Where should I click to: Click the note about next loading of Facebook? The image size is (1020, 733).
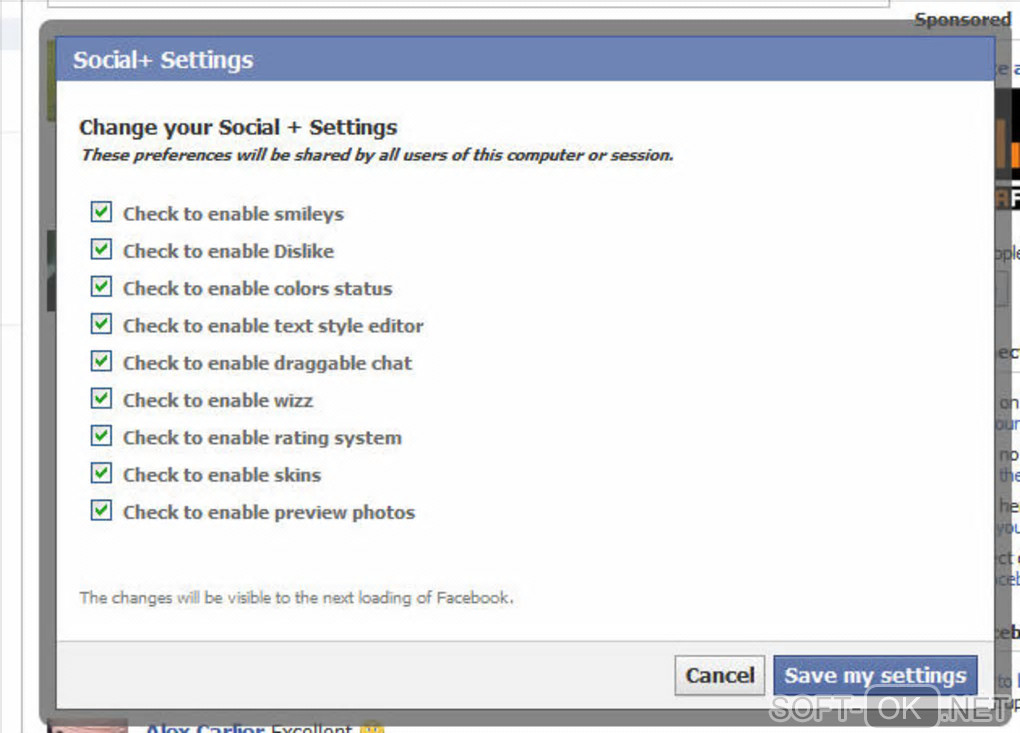[296, 598]
